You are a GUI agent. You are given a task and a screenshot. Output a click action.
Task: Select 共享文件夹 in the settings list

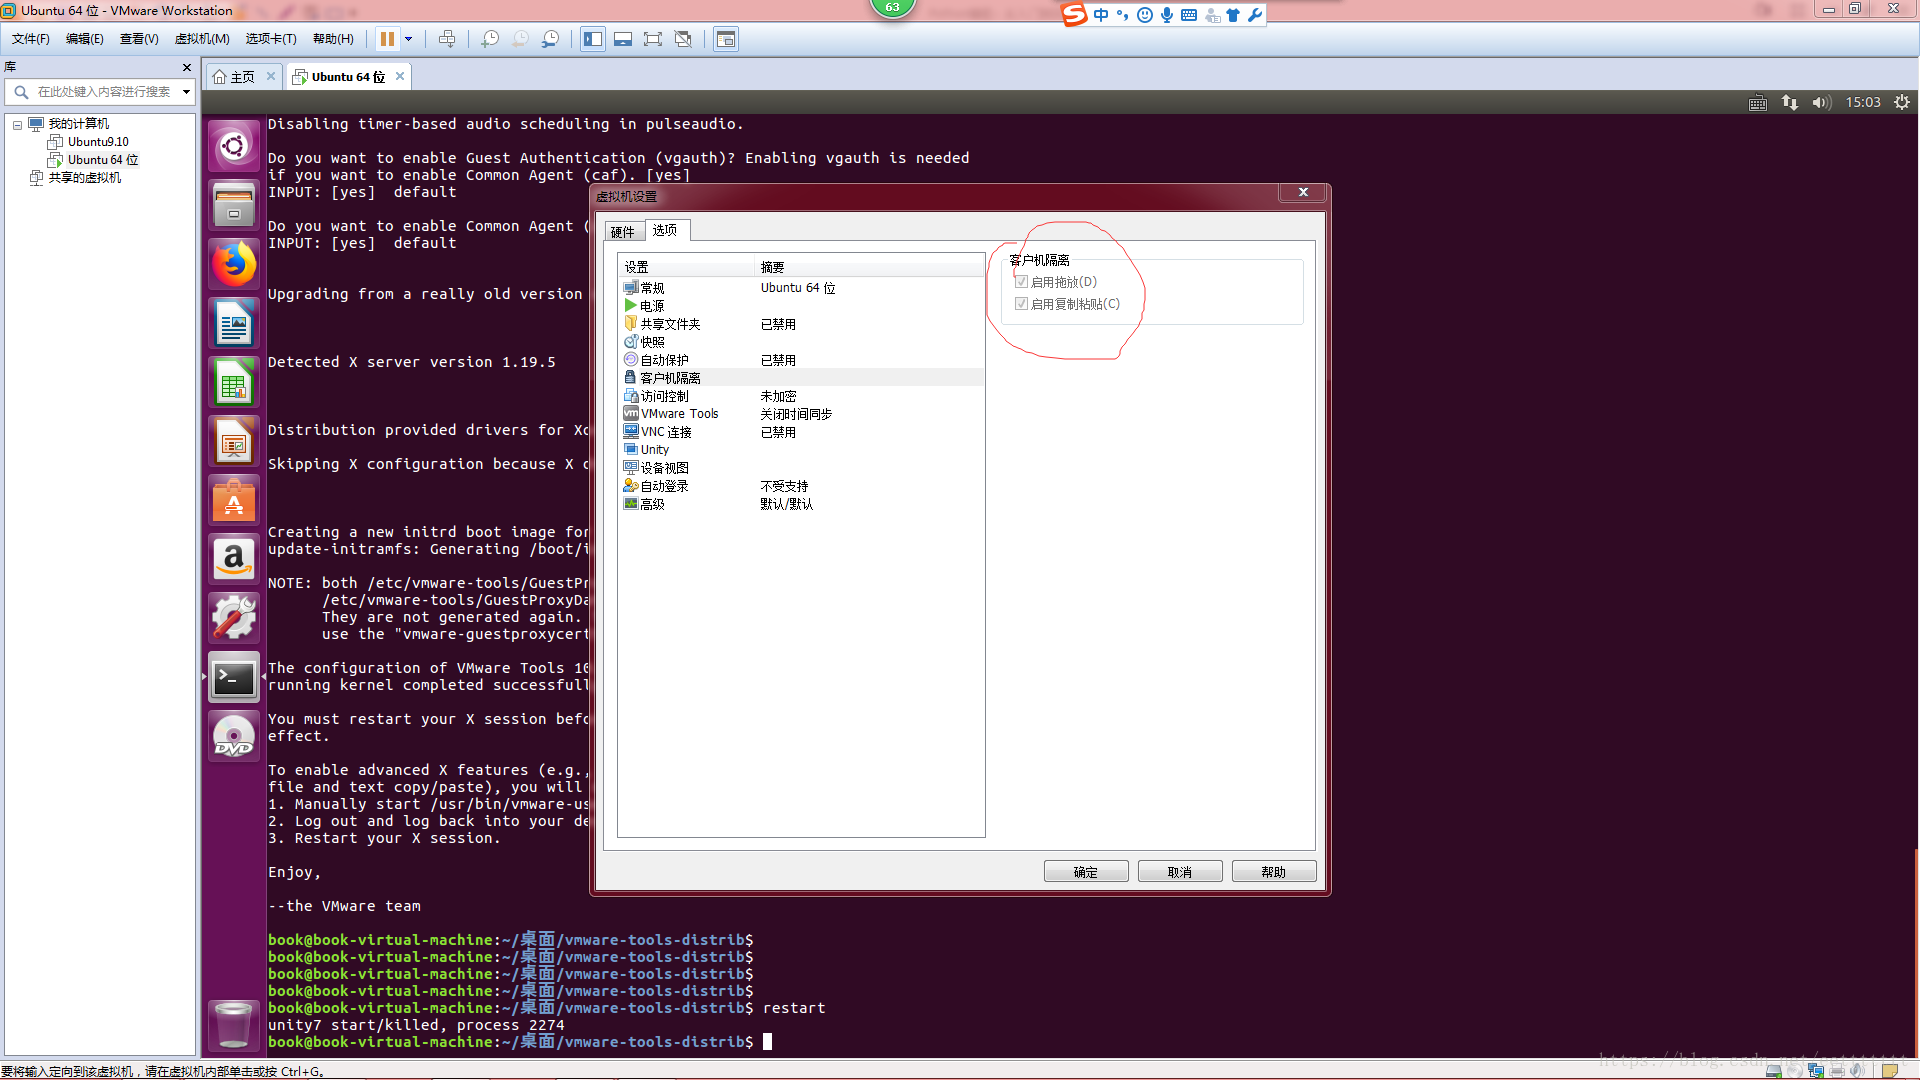pos(801,324)
